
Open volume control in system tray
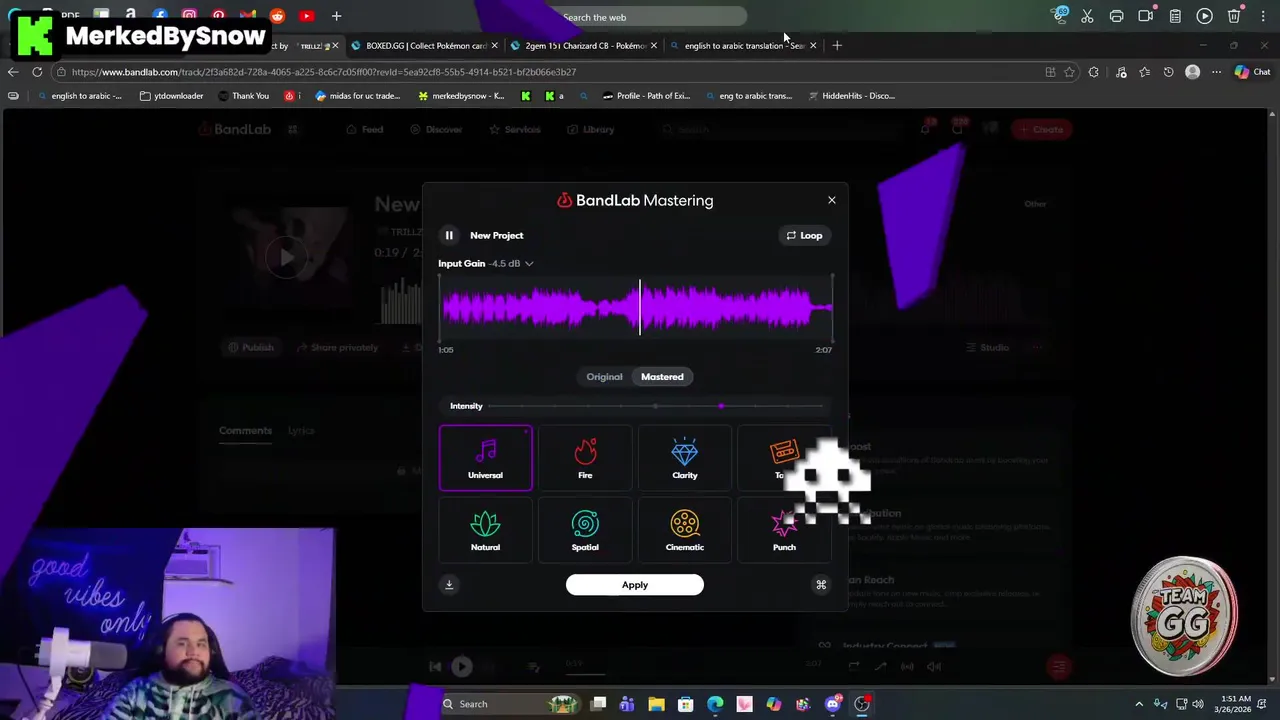pos(1198,704)
